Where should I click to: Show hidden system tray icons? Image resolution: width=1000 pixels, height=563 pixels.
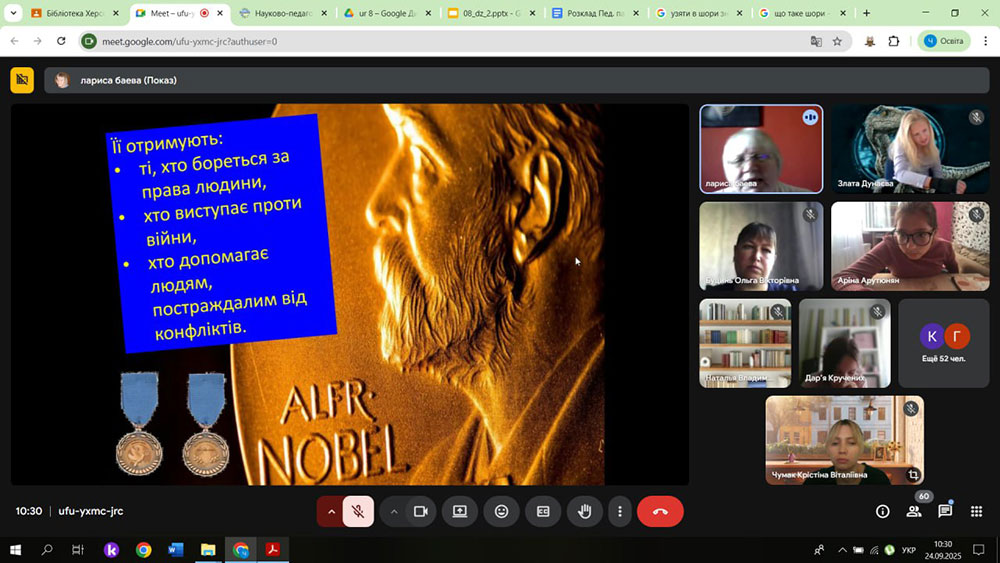coord(842,550)
